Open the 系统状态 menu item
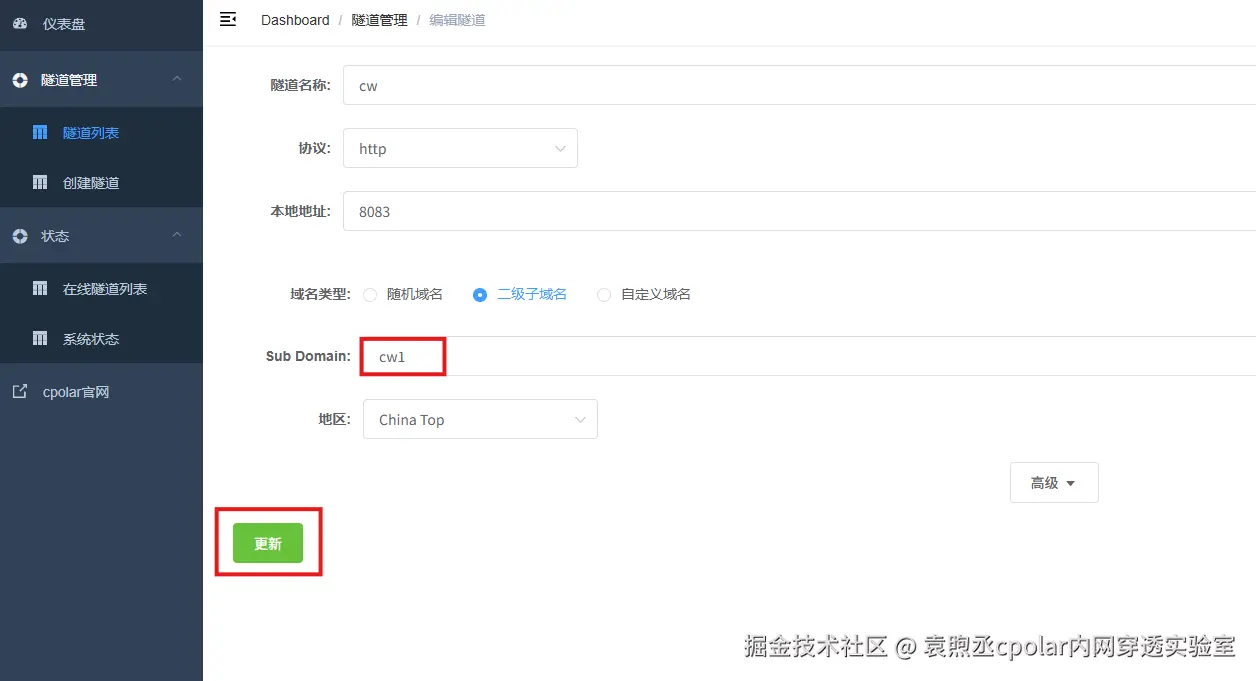1256x681 pixels. click(x=101, y=338)
